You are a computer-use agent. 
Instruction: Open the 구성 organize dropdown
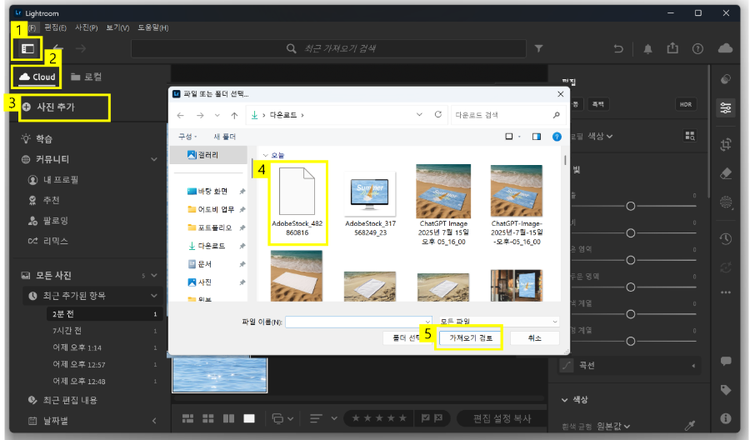[x=188, y=137]
